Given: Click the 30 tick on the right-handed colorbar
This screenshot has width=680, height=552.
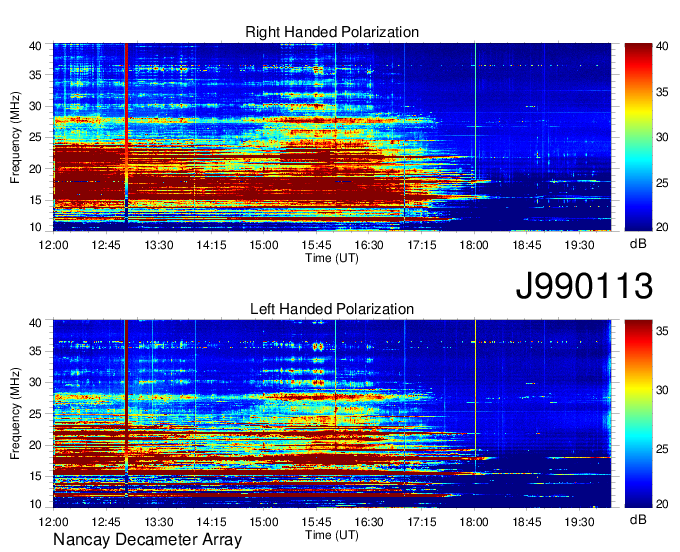Looking at the screenshot, I should (662, 137).
